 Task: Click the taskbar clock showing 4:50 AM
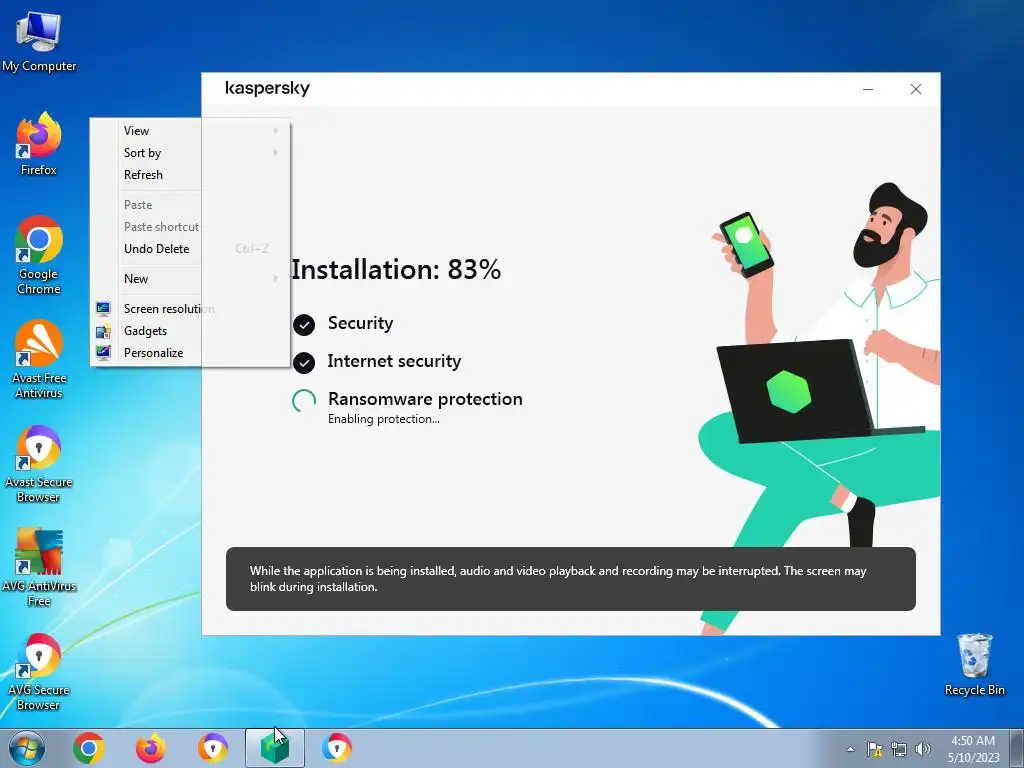pos(973,748)
